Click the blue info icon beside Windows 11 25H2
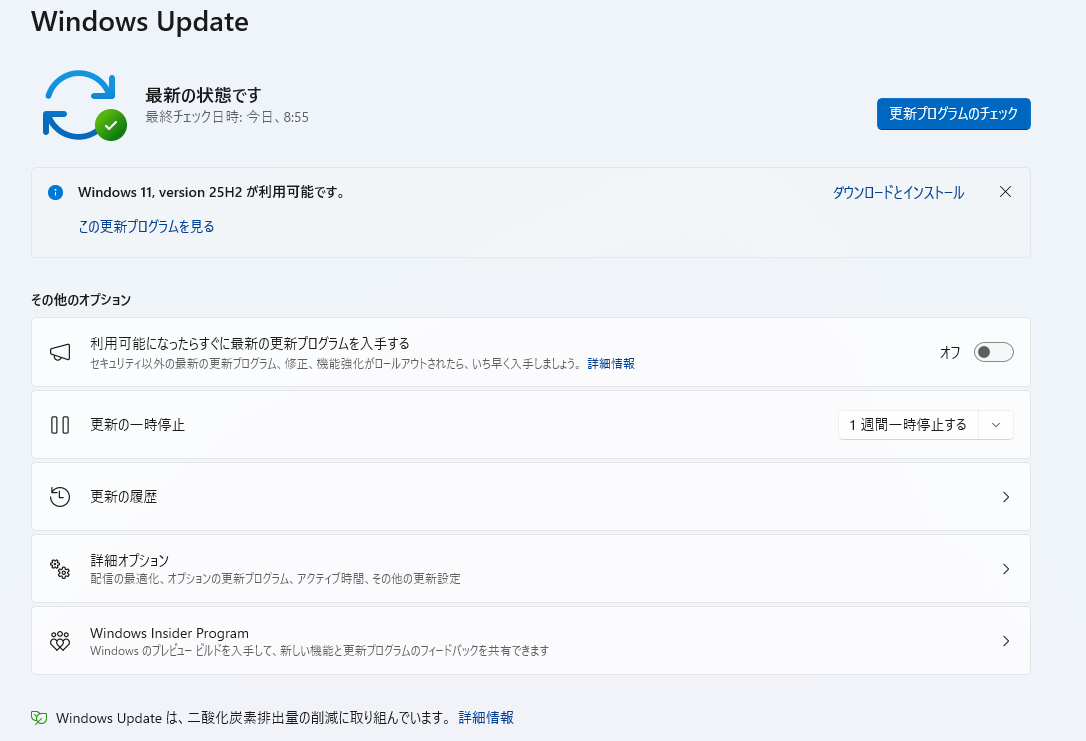Screen dimensions: 1086x741 (56, 192)
